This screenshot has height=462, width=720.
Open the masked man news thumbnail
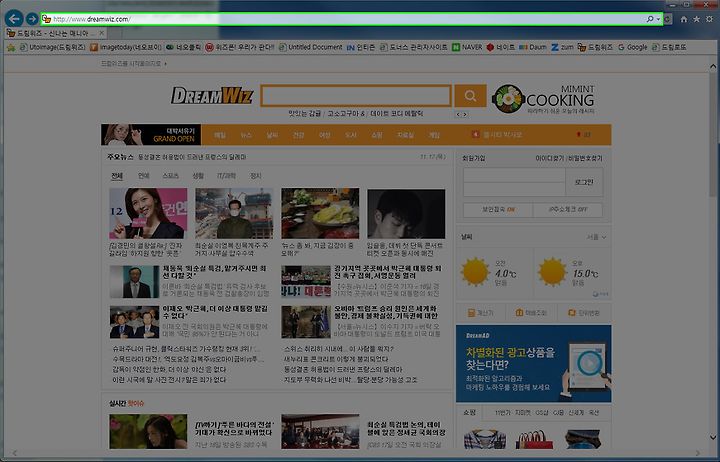[234, 213]
